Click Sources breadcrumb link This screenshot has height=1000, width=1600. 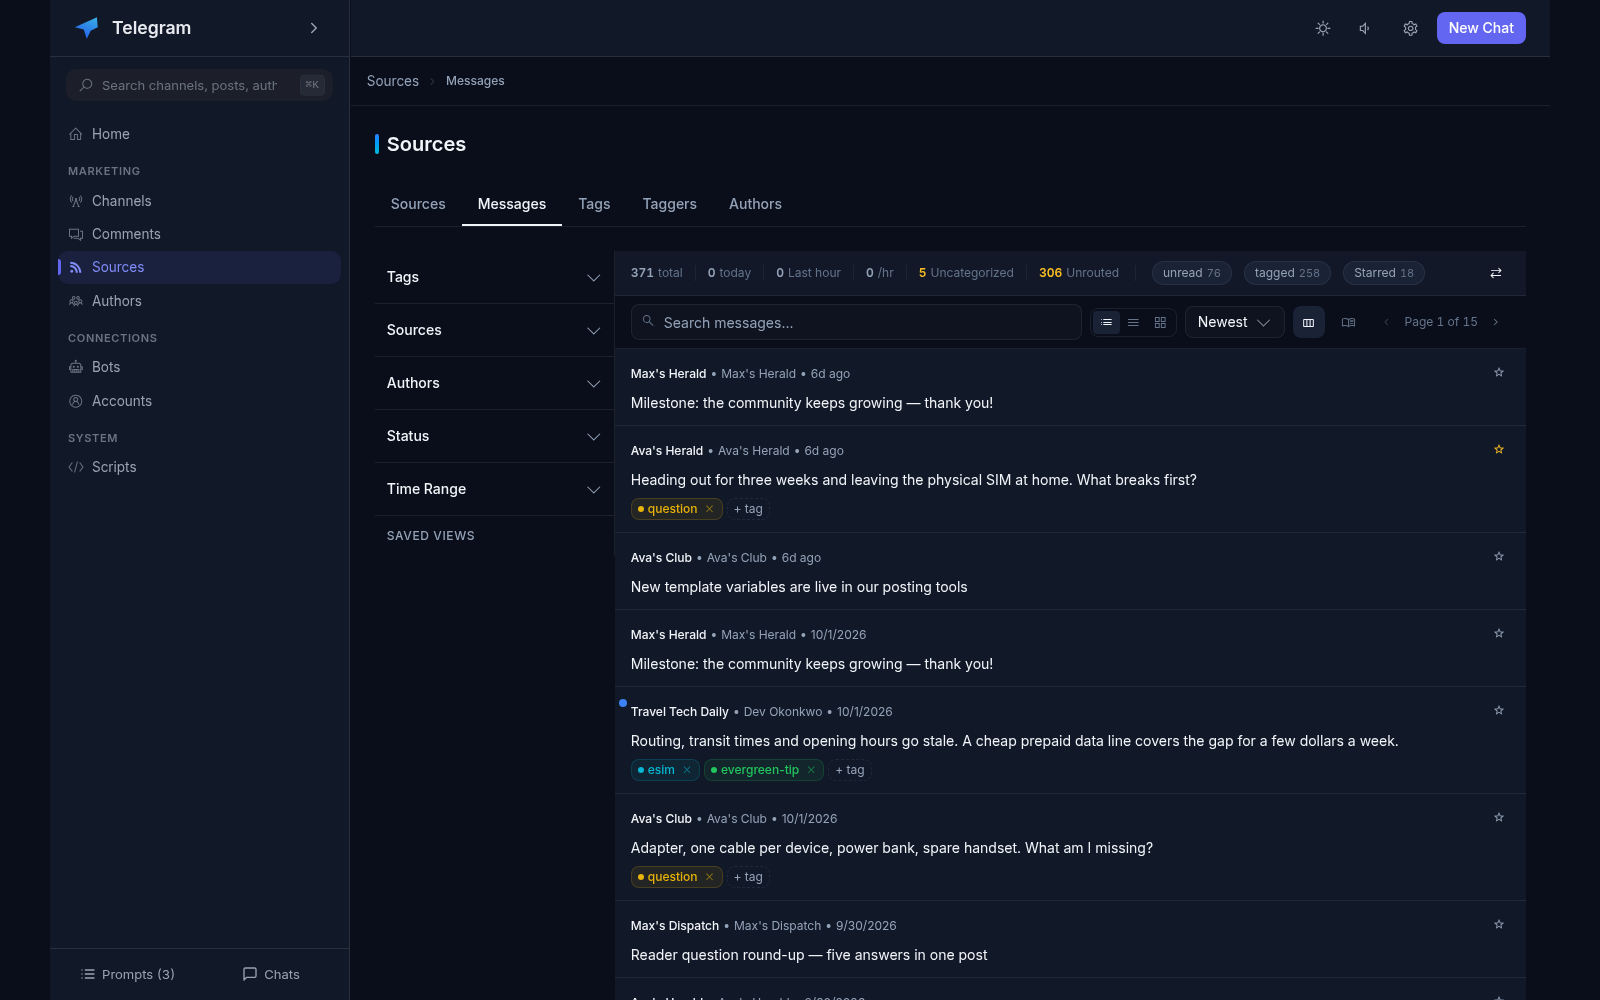pos(393,81)
